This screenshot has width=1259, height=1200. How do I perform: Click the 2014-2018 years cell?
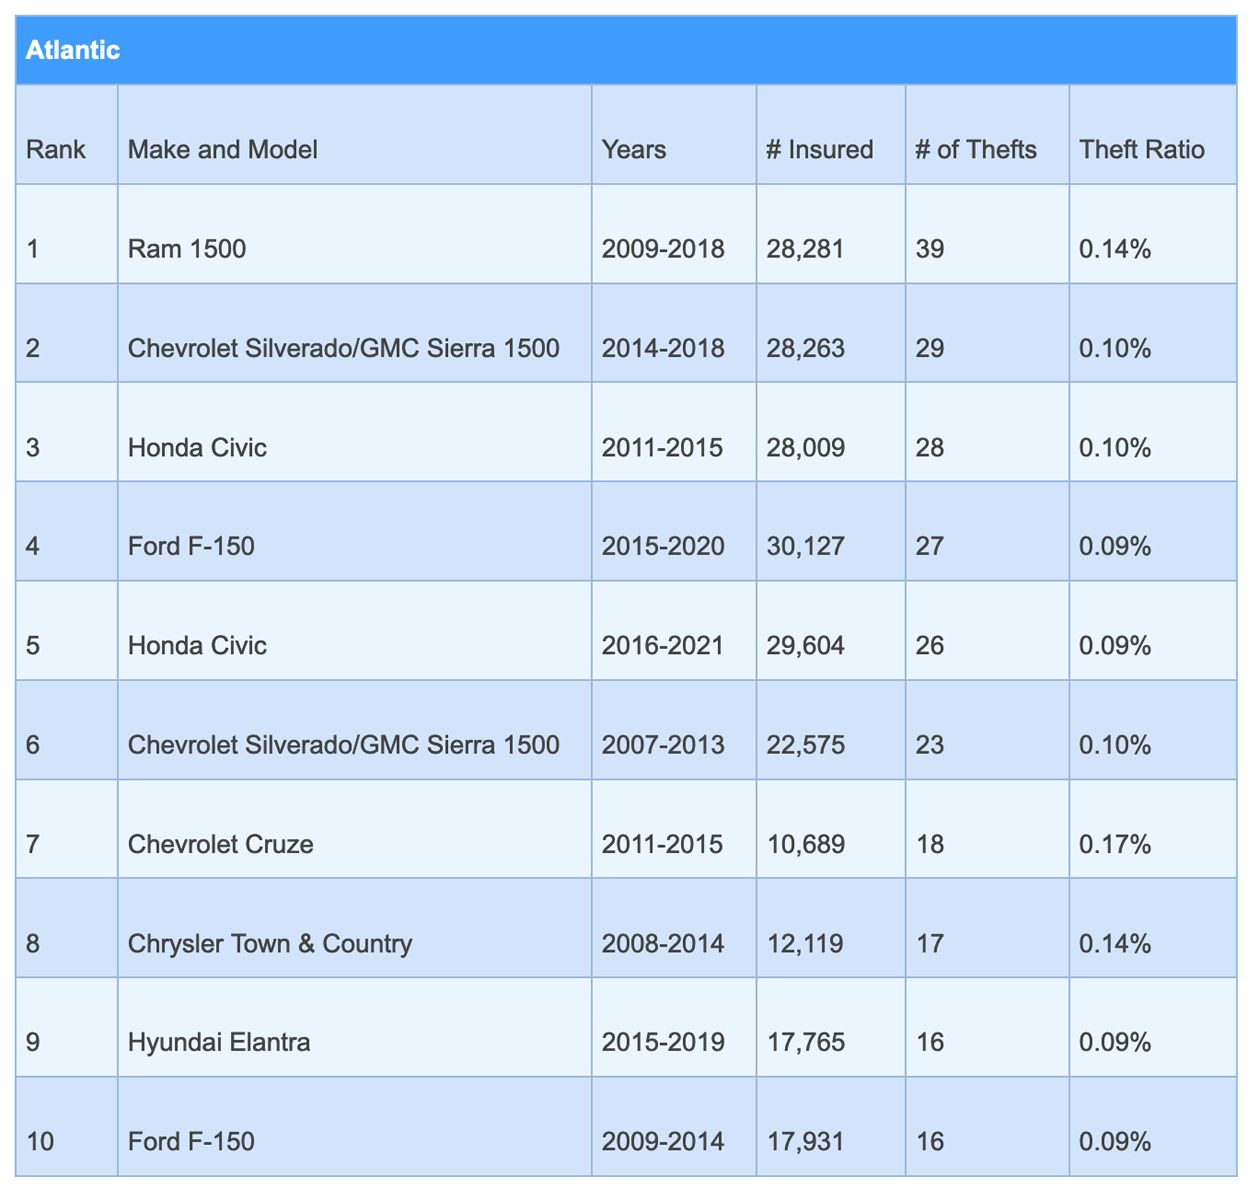point(663,348)
